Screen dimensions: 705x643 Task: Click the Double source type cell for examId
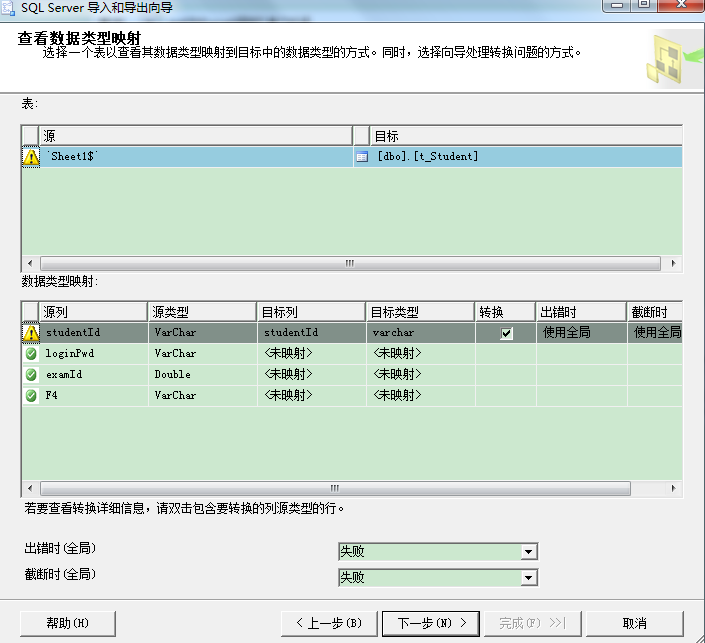click(x=203, y=375)
